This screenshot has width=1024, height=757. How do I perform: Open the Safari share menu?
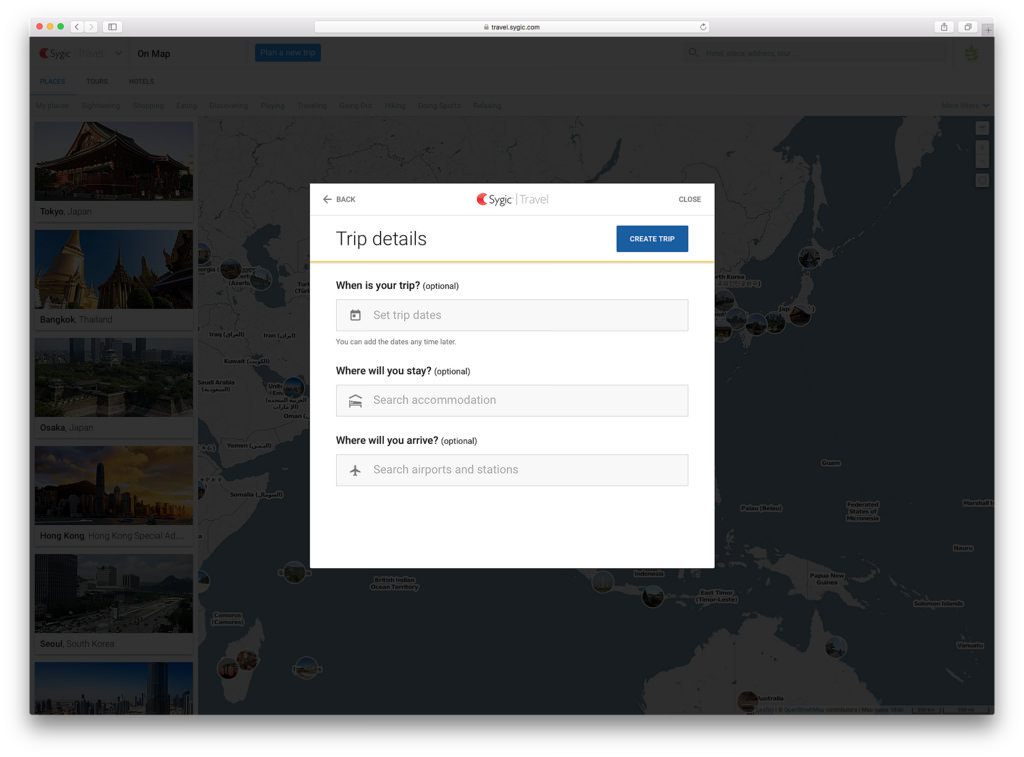point(944,27)
